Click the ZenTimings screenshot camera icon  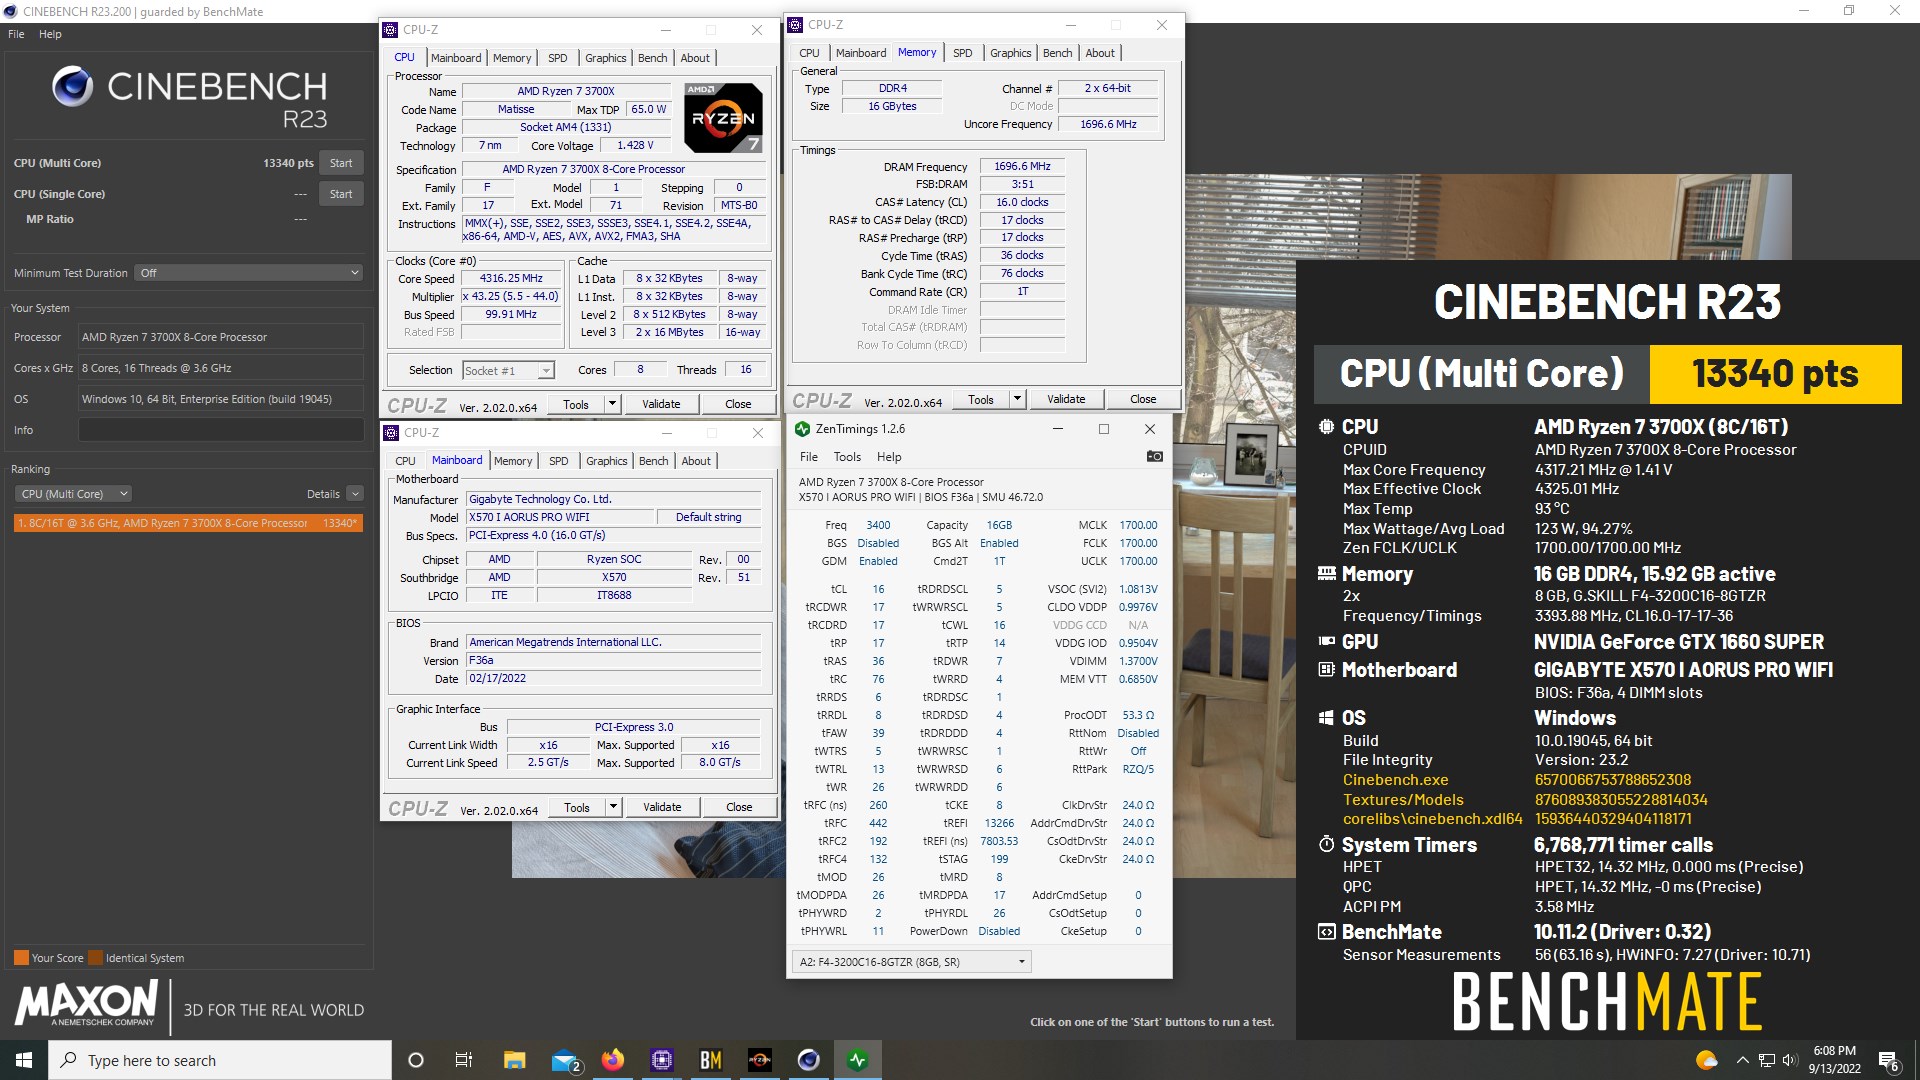pos(1154,457)
